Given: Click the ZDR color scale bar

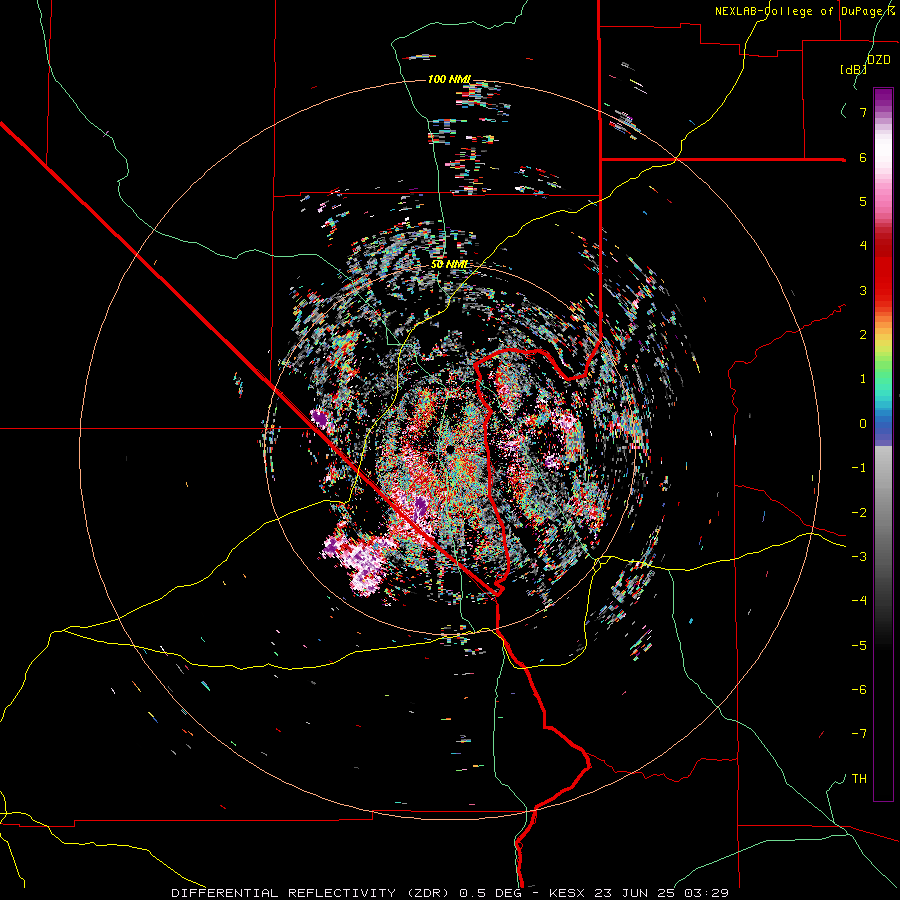Looking at the screenshot, I should (883, 444).
